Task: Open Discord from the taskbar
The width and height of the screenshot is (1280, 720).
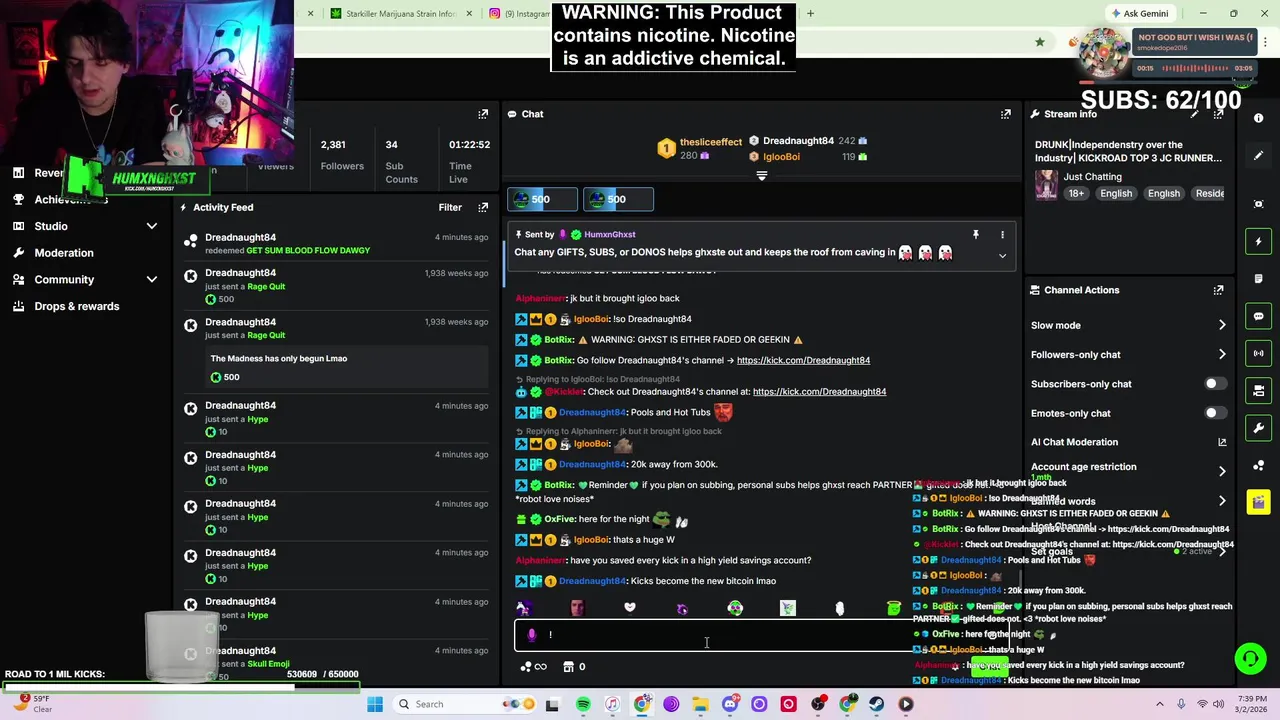Action: [x=730, y=704]
